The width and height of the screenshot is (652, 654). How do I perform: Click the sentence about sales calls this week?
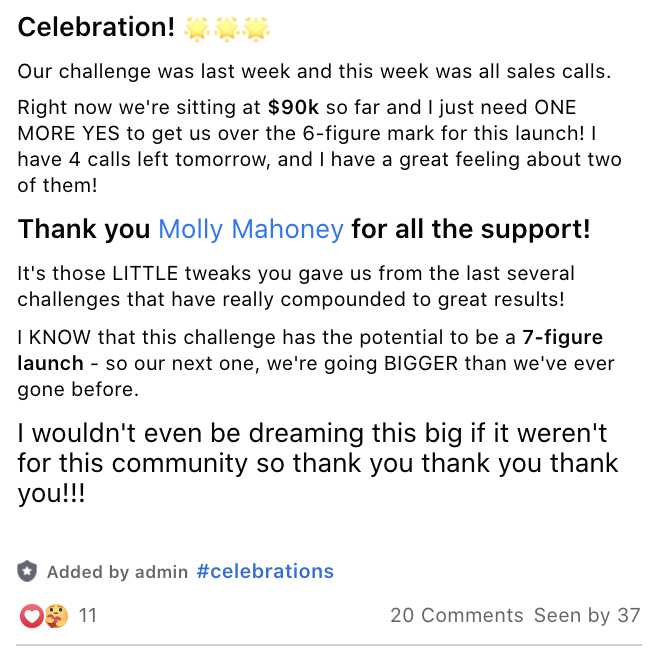[314, 71]
